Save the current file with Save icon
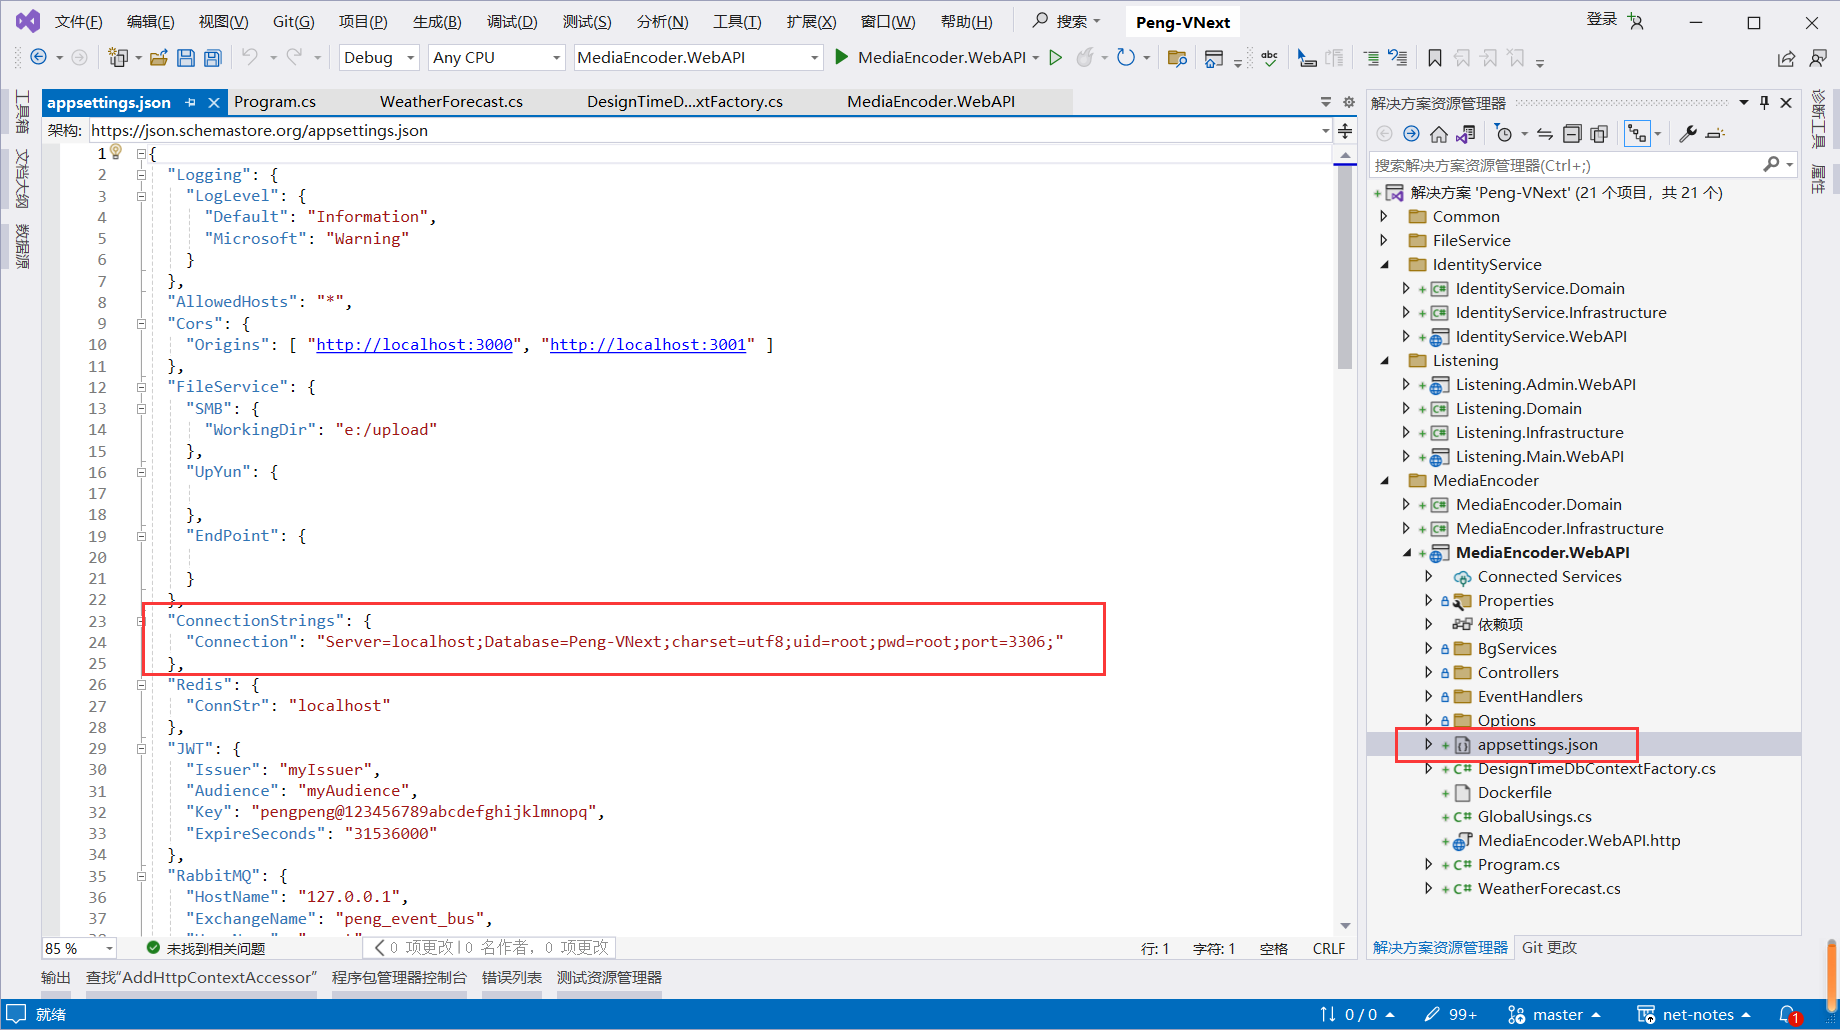The height and width of the screenshot is (1030, 1840). 185,57
